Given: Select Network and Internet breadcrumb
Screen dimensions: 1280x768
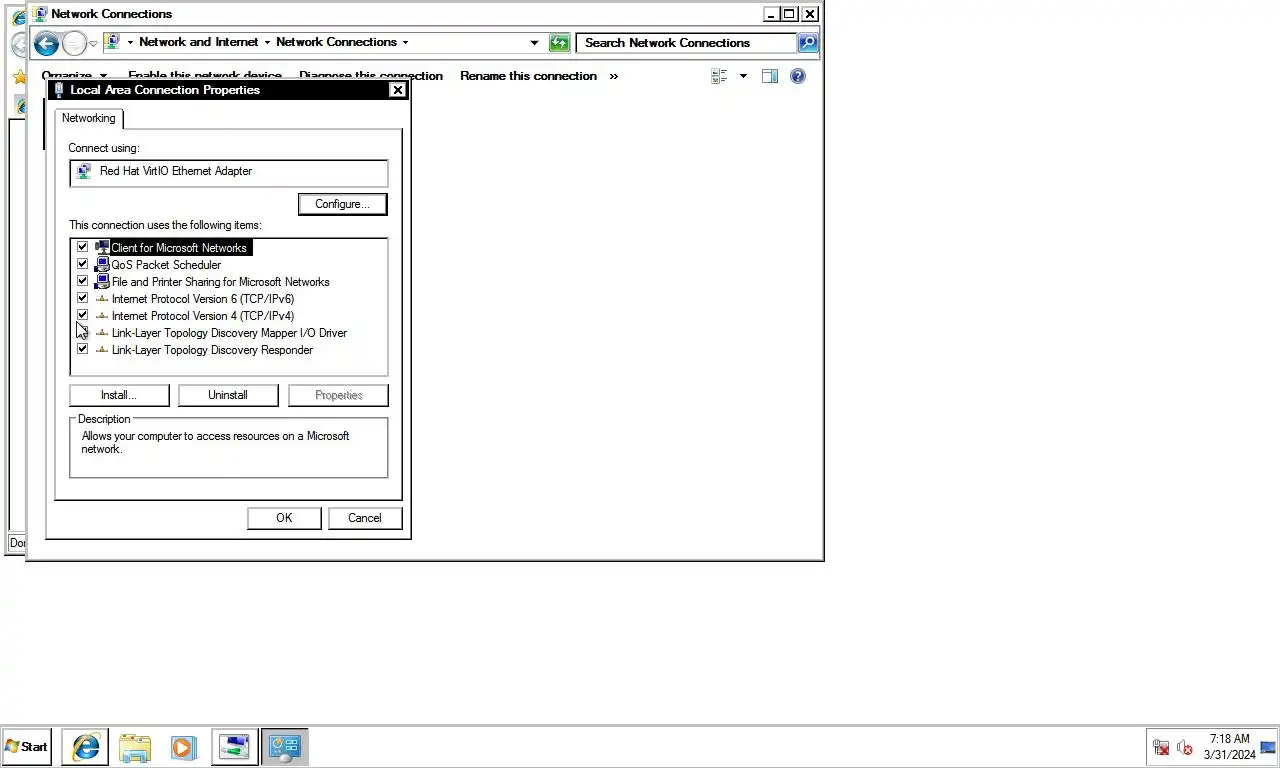Looking at the screenshot, I should 198,42.
